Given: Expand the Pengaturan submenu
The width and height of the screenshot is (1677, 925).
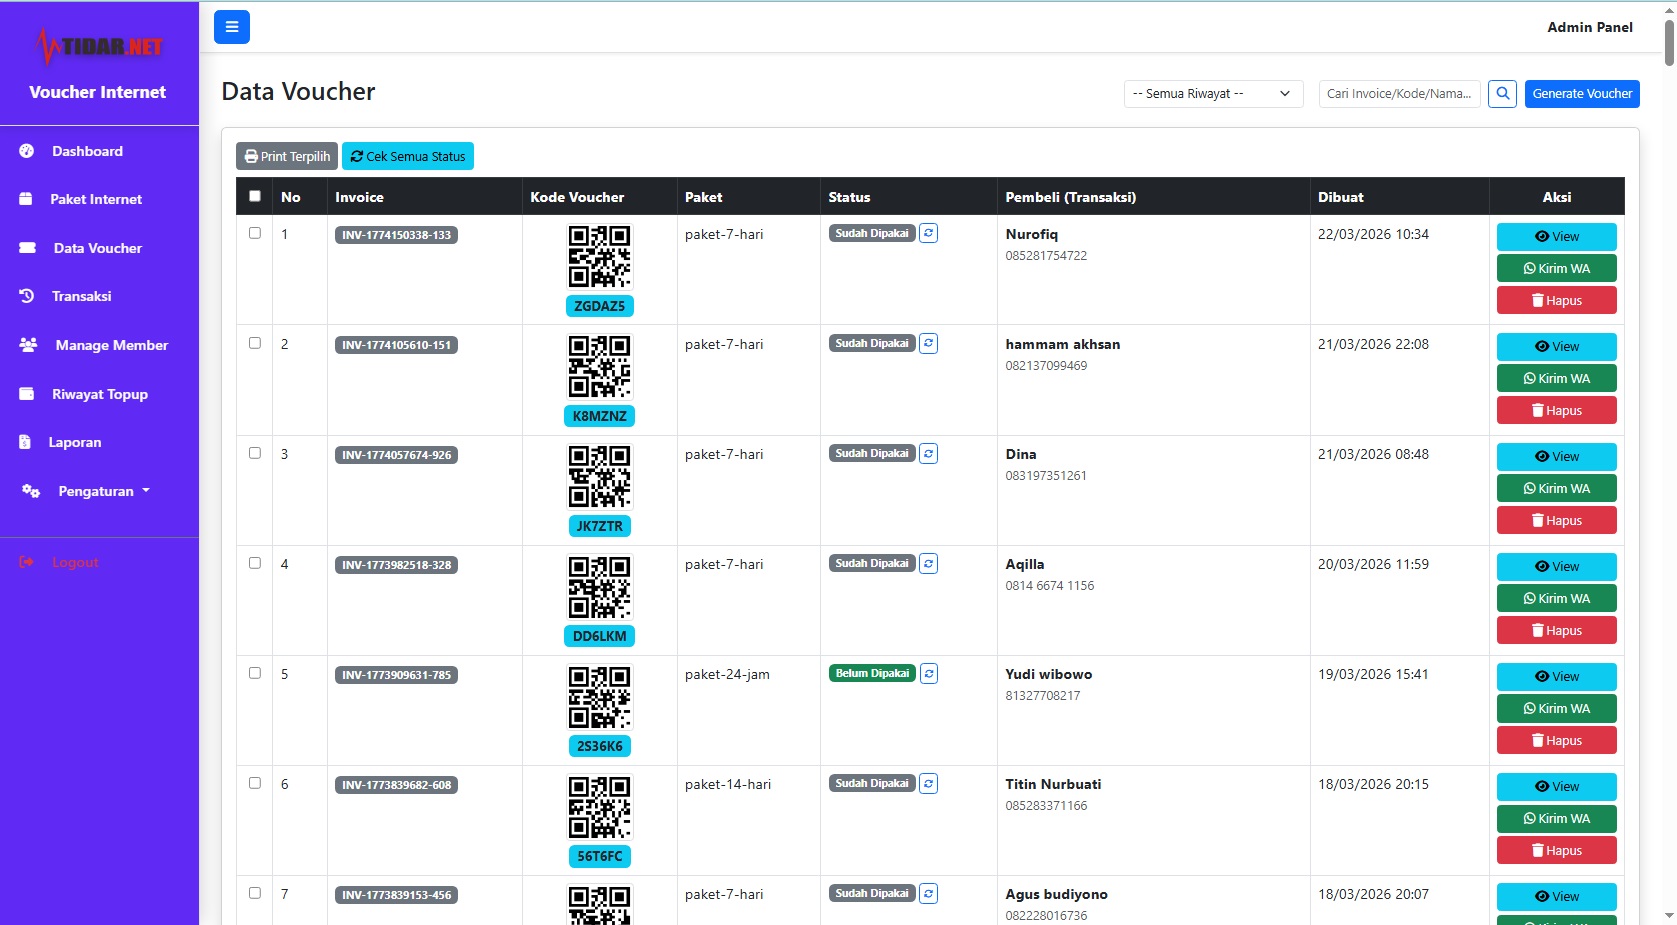Looking at the screenshot, I should [x=99, y=491].
